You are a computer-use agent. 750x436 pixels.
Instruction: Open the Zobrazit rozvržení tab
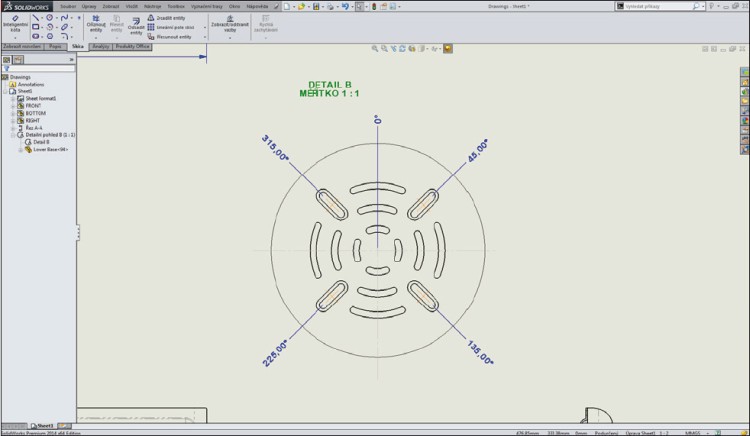pos(21,46)
